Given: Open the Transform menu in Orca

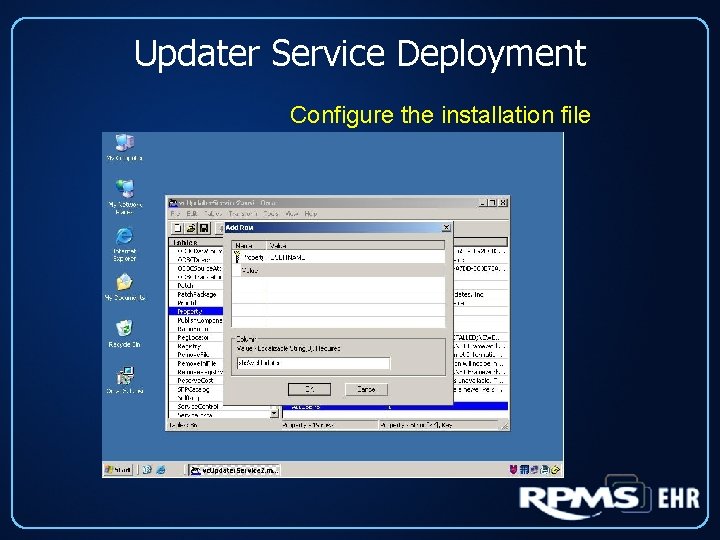Looking at the screenshot, I should click(243, 214).
